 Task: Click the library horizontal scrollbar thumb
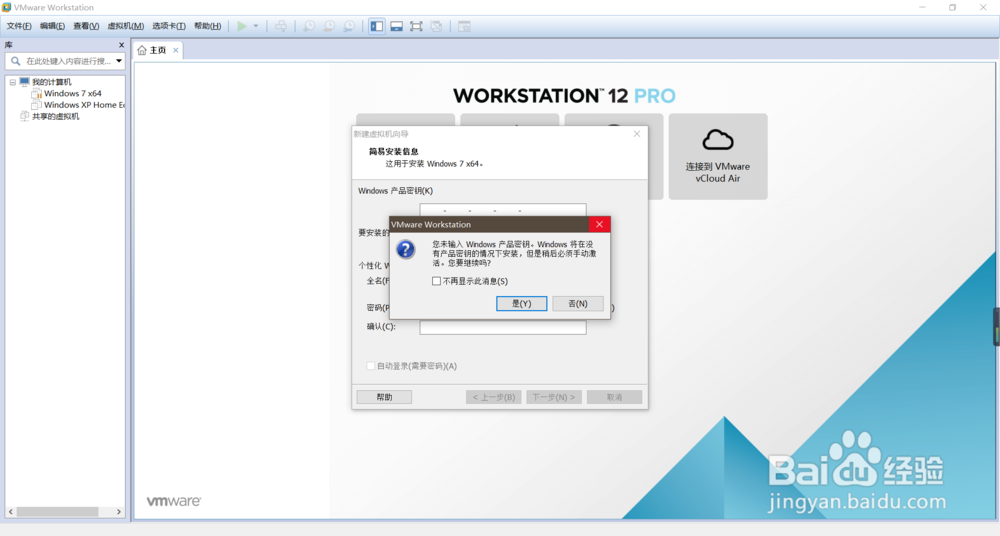pos(57,512)
